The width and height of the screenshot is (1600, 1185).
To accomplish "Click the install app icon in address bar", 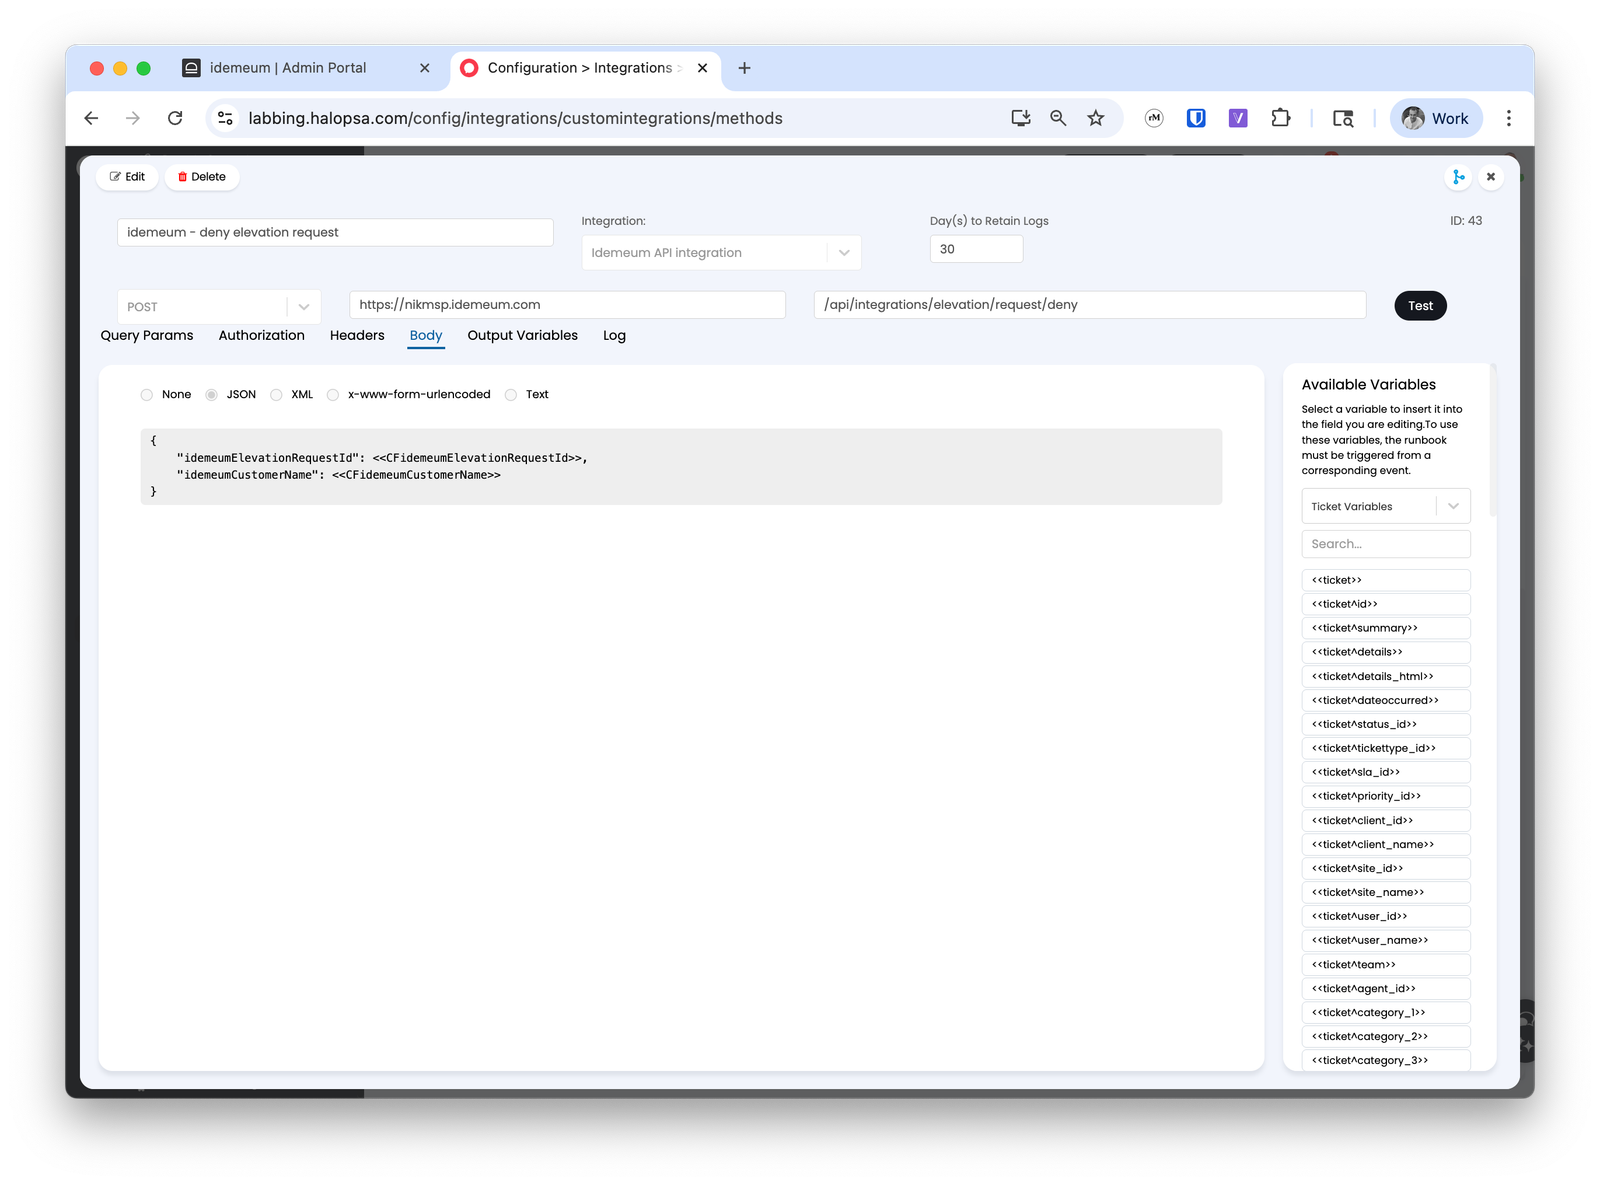I will click(1020, 118).
